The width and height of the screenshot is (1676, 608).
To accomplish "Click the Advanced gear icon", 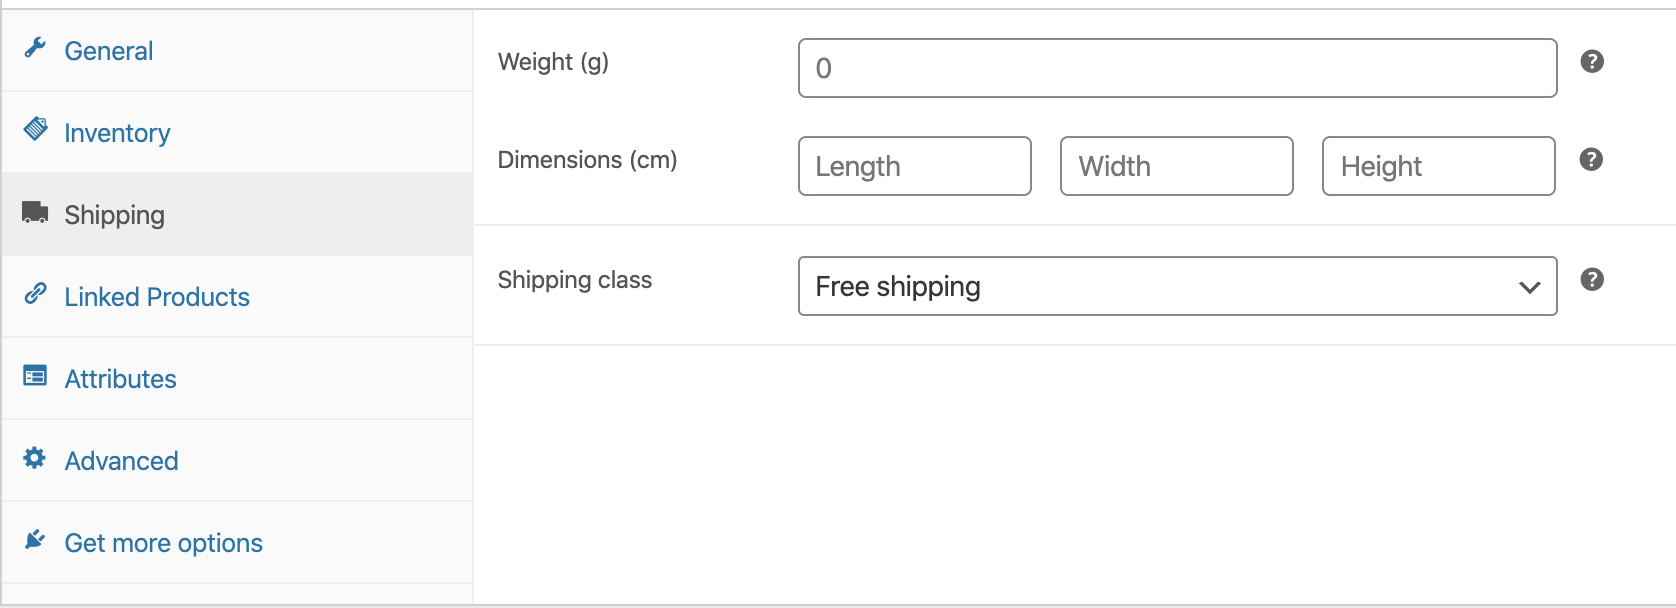I will pos(35,458).
